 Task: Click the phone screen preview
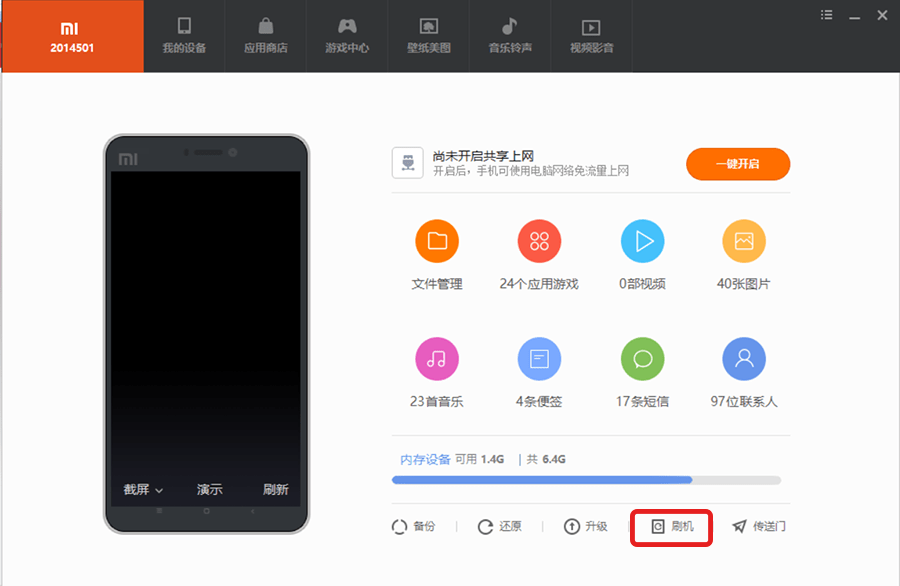205,339
